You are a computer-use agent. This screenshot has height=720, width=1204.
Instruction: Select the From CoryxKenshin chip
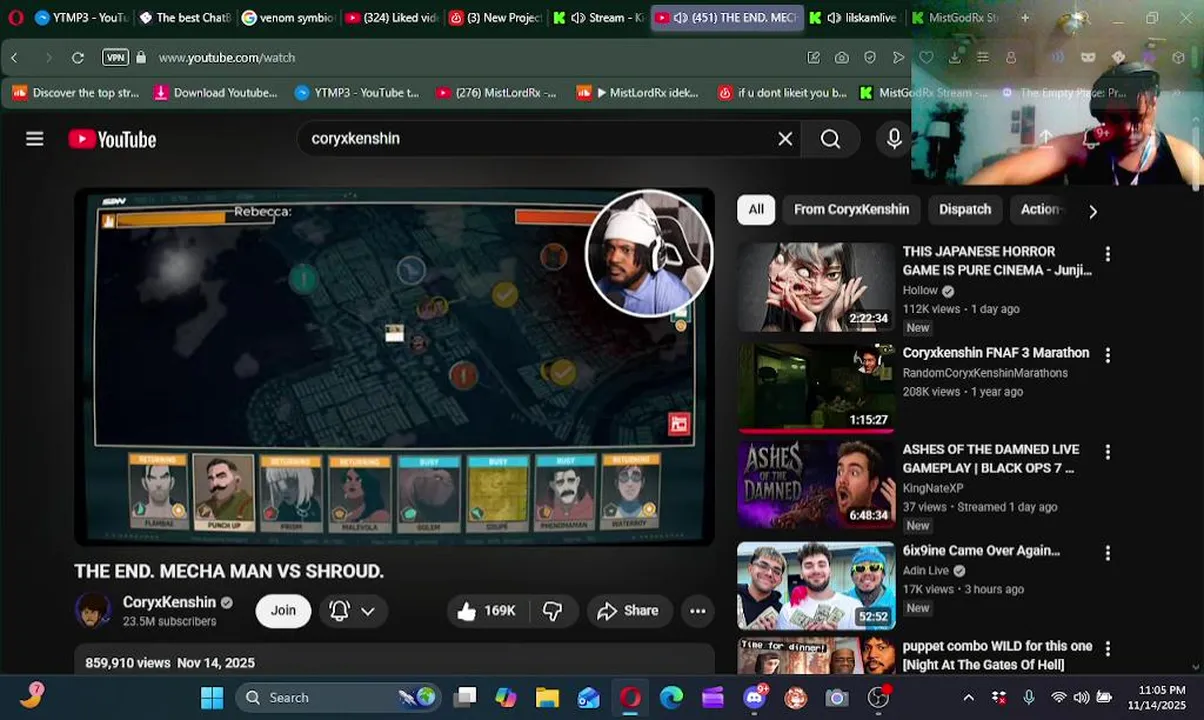pyautogui.click(x=851, y=209)
